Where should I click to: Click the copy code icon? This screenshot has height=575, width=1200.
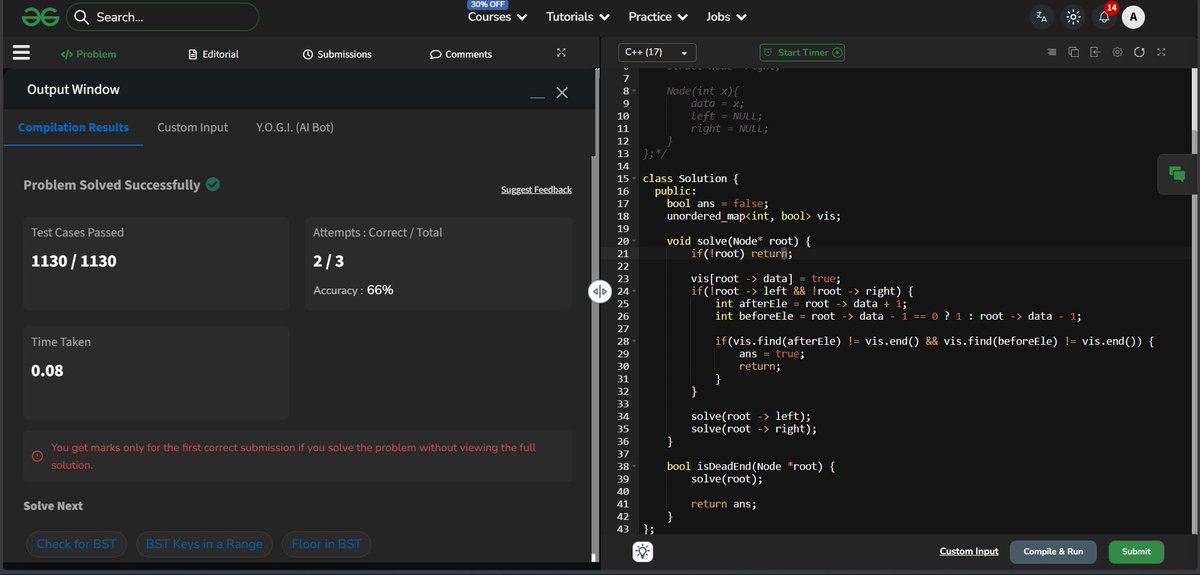pyautogui.click(x=1073, y=52)
